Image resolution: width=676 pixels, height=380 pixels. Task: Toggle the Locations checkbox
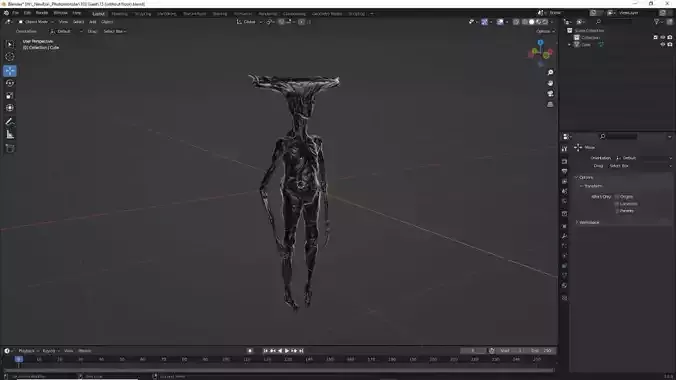pyautogui.click(x=617, y=204)
